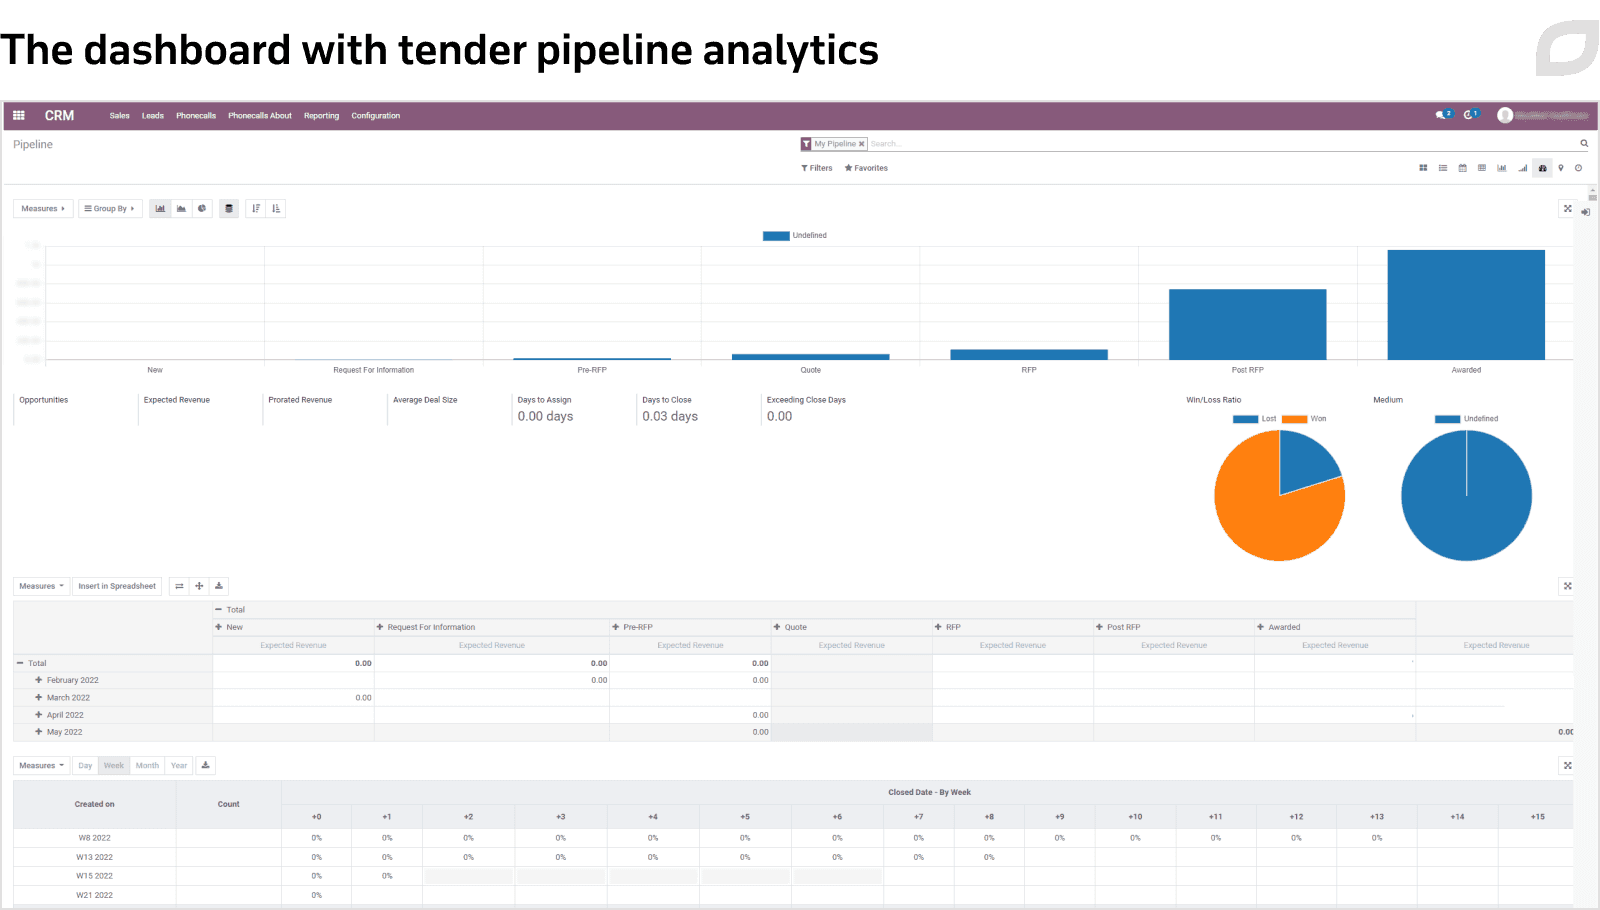Select Year cohort interval

tap(179, 766)
